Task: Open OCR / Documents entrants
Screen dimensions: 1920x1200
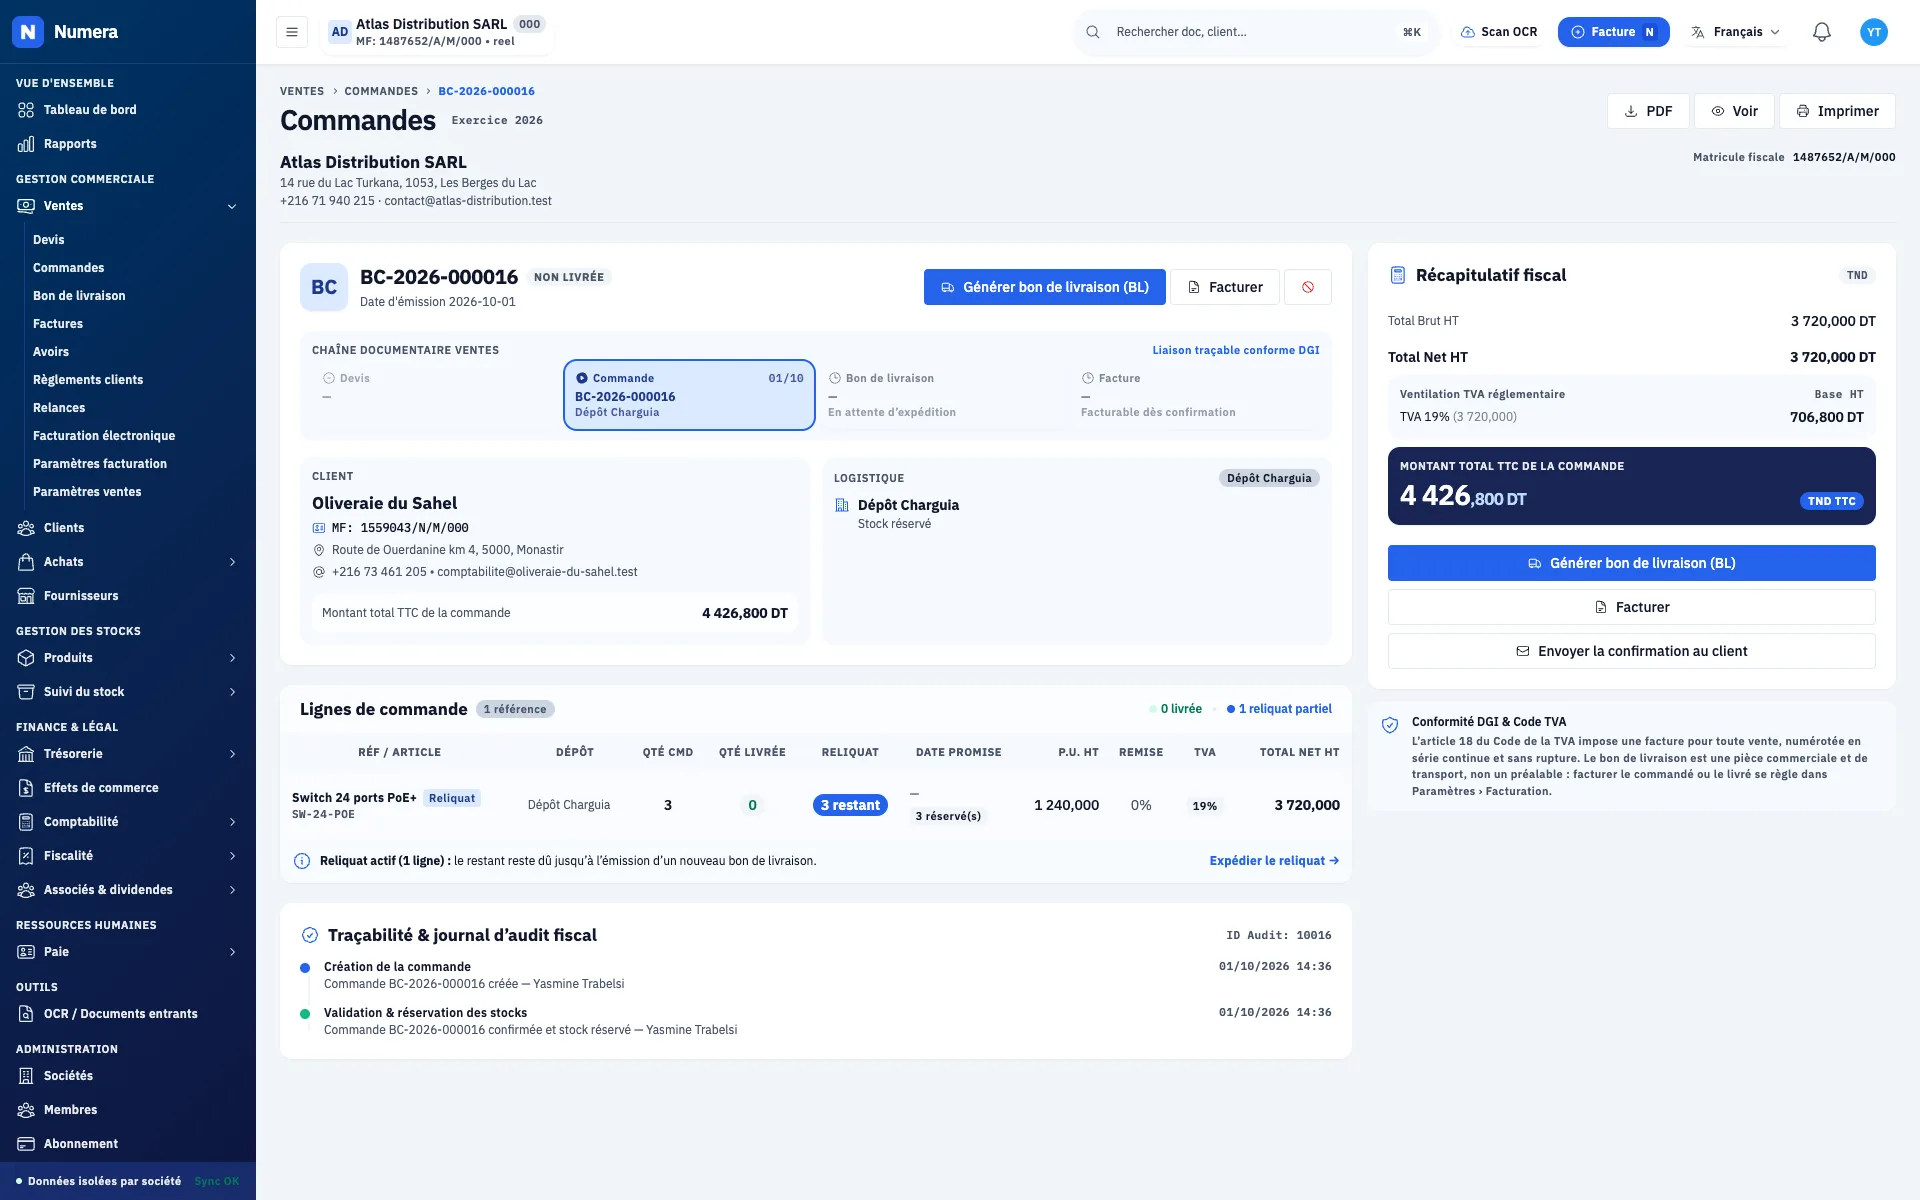Action: click(x=128, y=1014)
